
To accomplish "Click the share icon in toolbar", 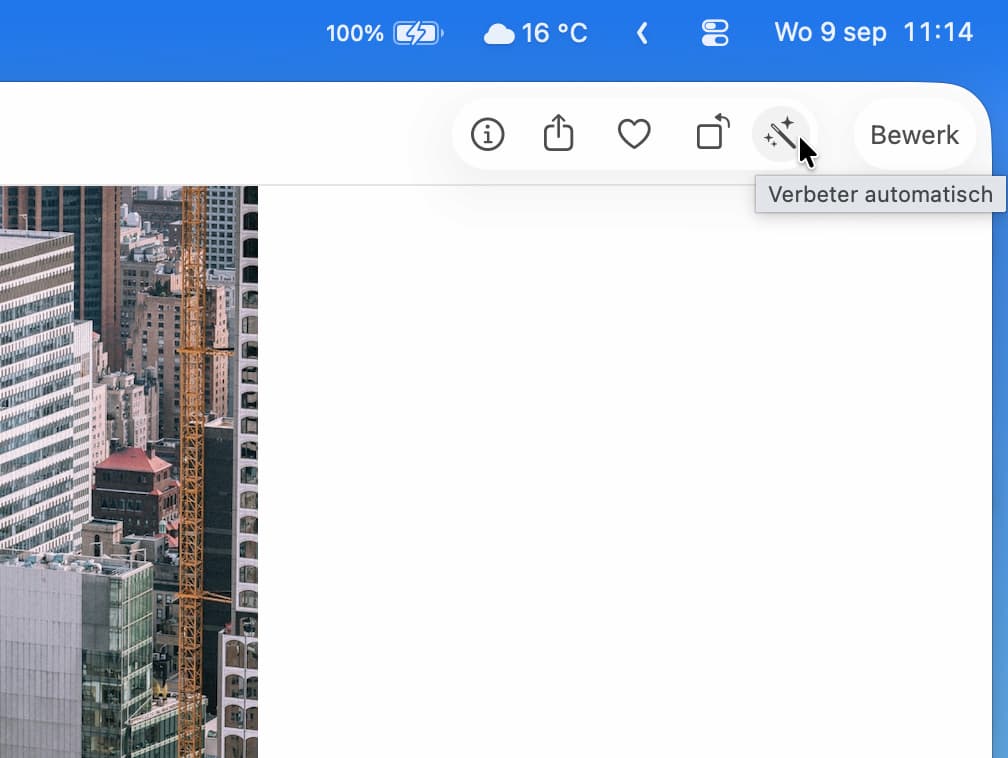I will [559, 133].
